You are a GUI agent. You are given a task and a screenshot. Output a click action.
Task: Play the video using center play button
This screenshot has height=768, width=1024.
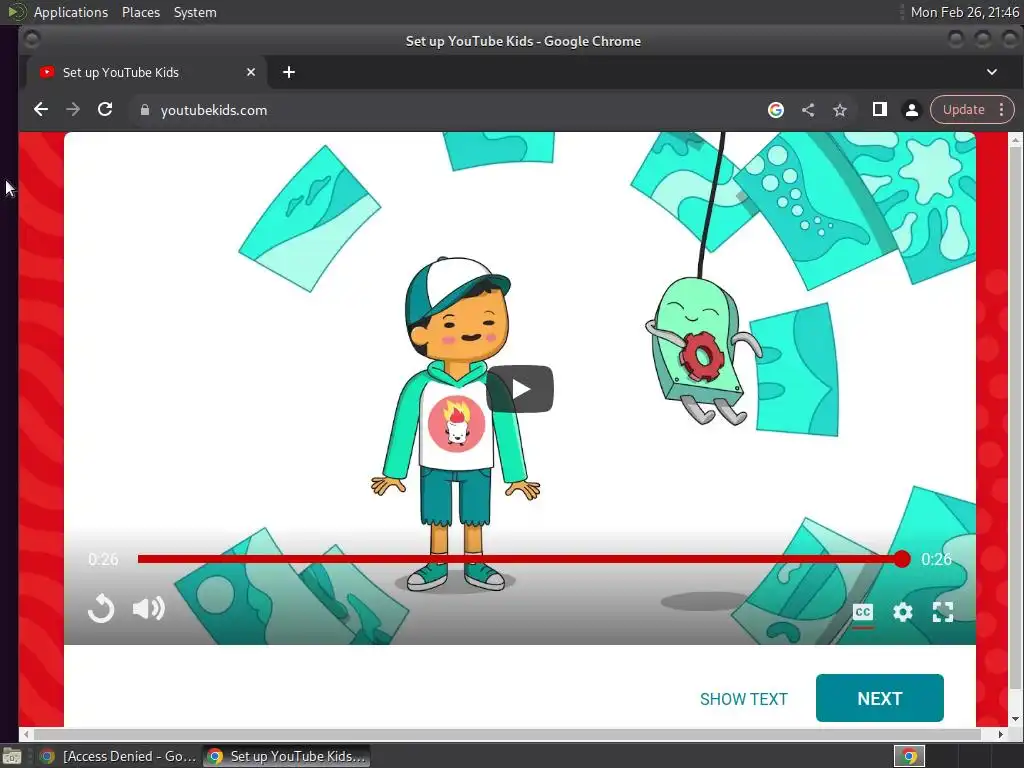520,389
